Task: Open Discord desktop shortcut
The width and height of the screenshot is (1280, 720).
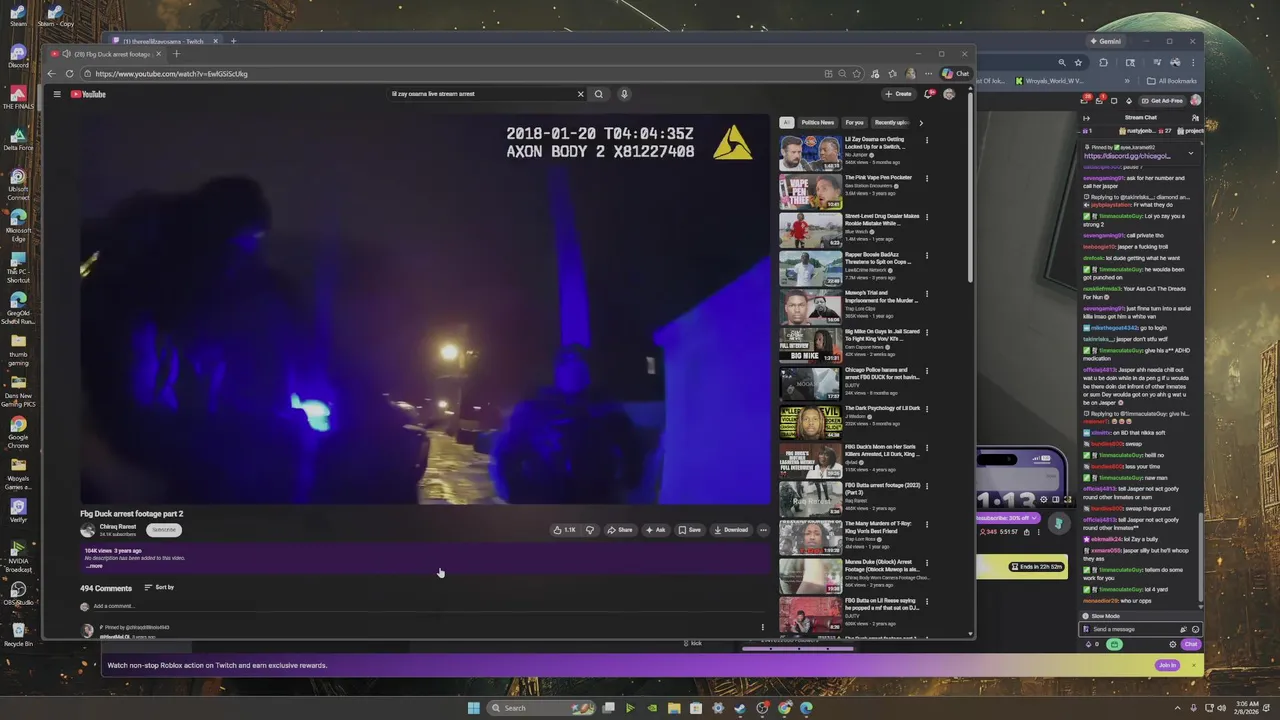Action: (18, 56)
